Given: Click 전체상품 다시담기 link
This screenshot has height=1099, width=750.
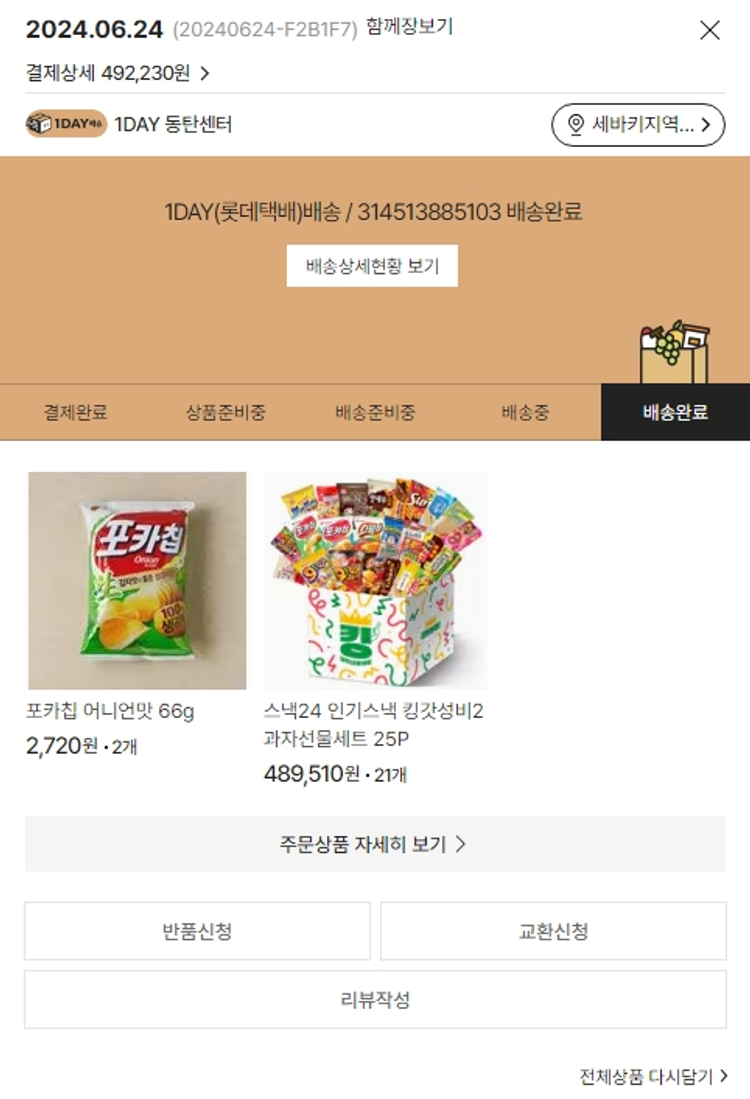Looking at the screenshot, I should point(653,1076).
